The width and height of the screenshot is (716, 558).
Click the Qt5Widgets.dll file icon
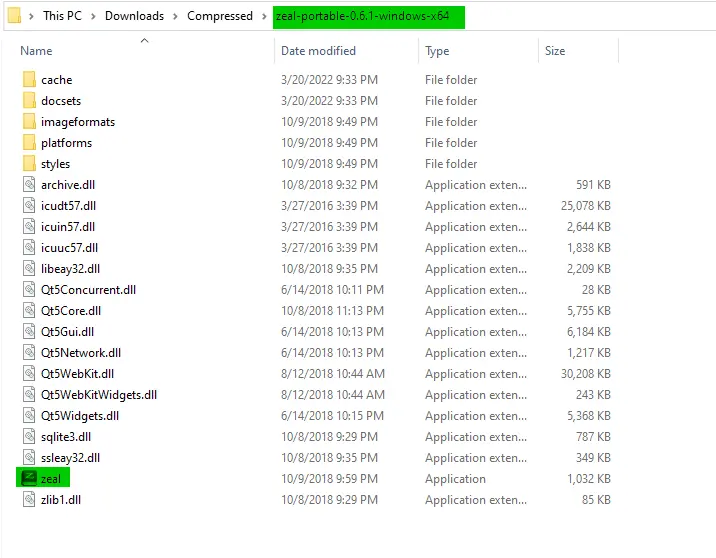click(29, 416)
